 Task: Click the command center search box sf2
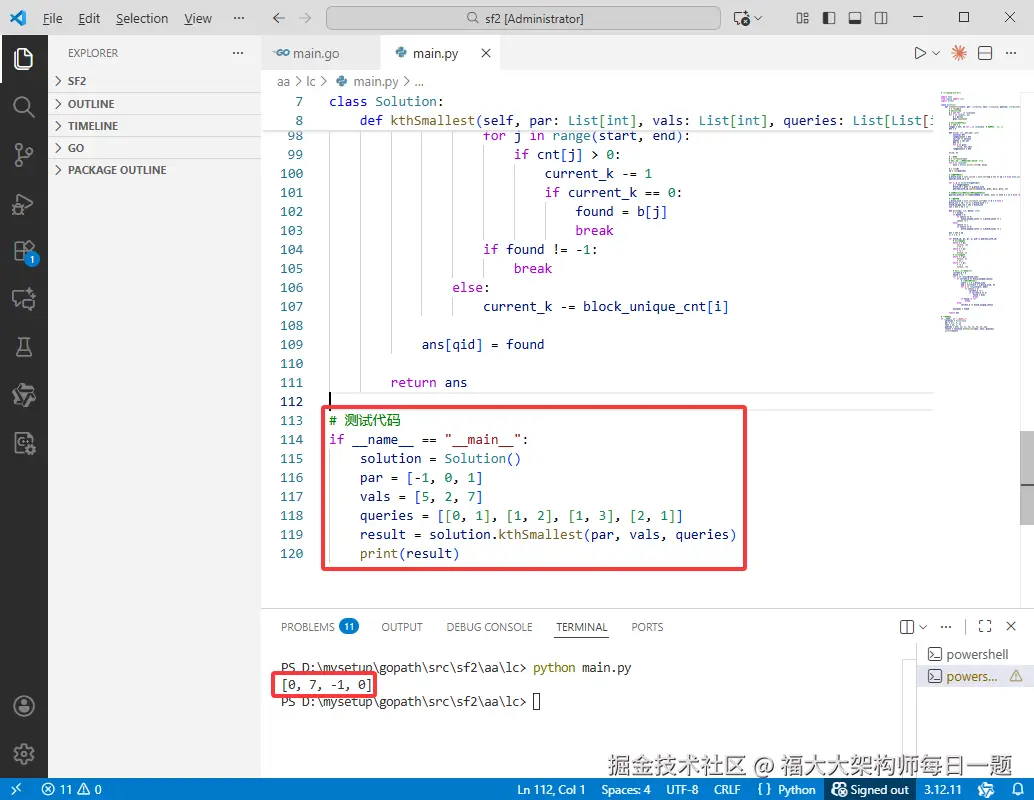tap(523, 18)
